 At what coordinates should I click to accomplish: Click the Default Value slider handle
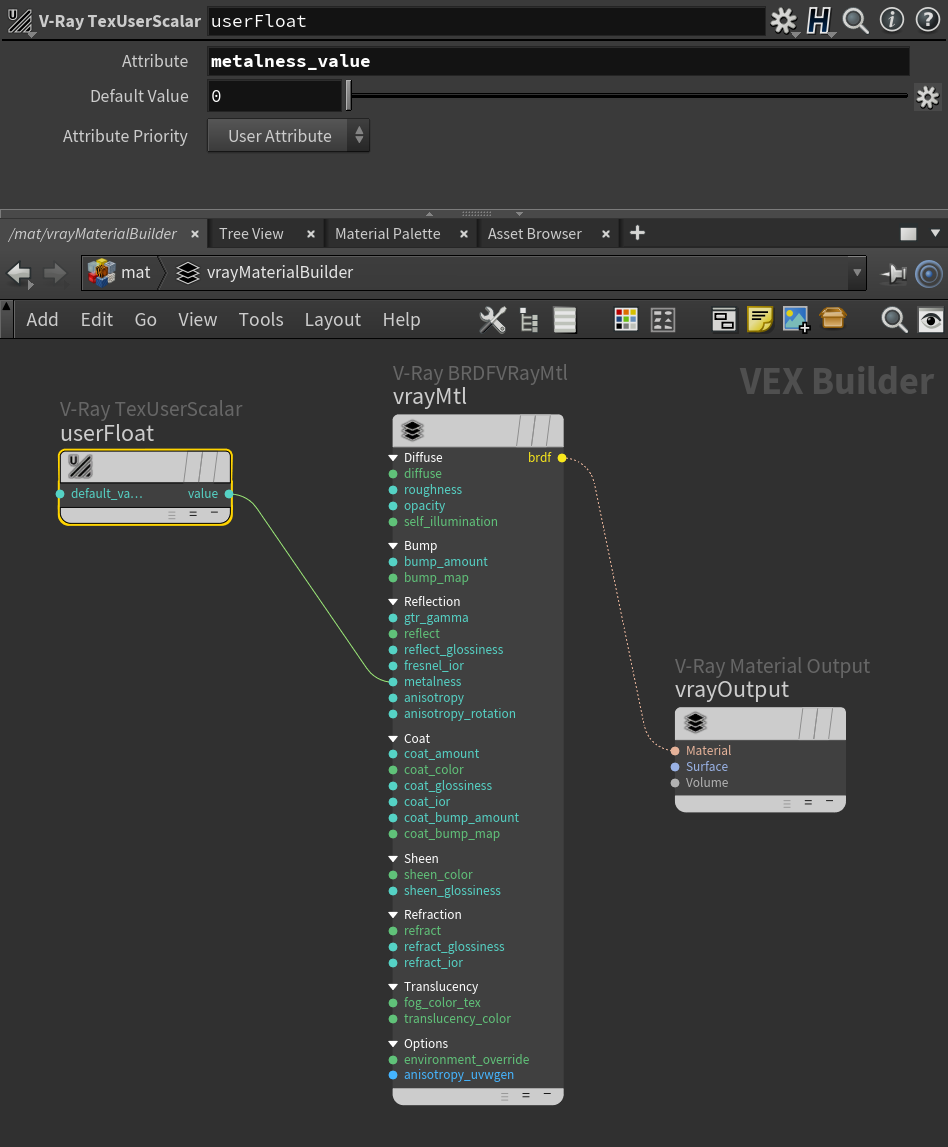coord(349,96)
